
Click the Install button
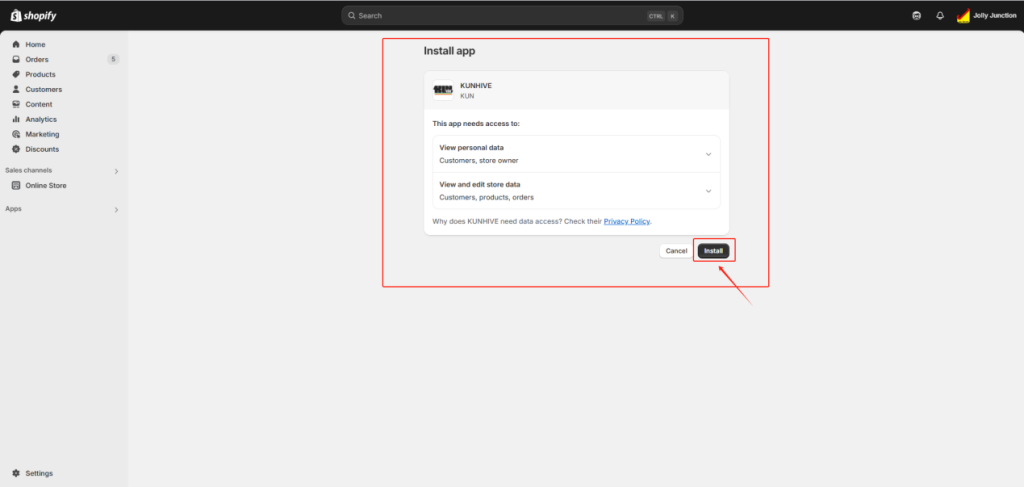[713, 251]
